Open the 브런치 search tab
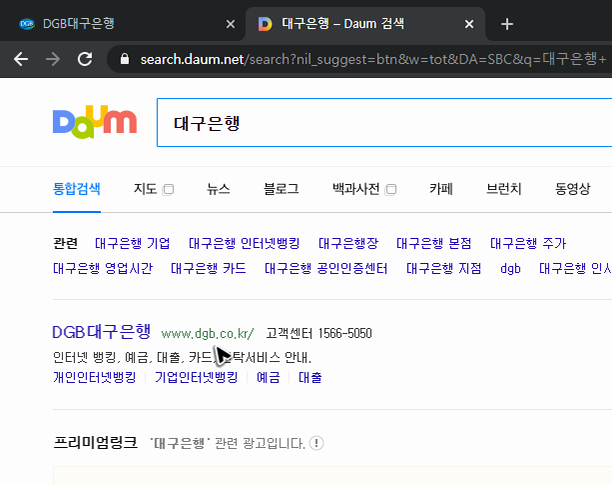The width and height of the screenshot is (612, 485). click(504, 189)
